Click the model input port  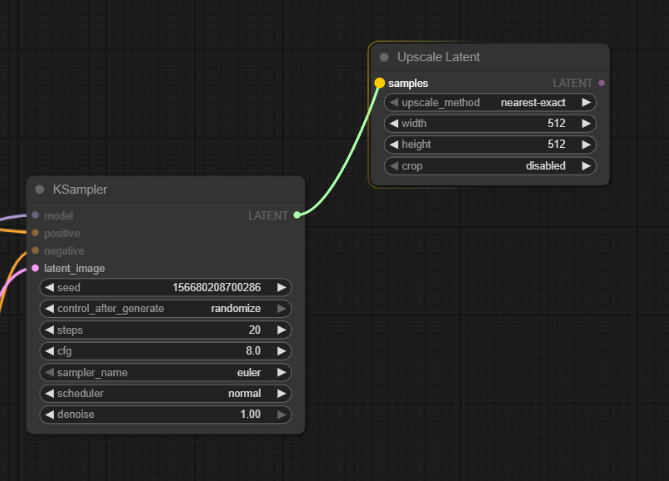[x=35, y=215]
